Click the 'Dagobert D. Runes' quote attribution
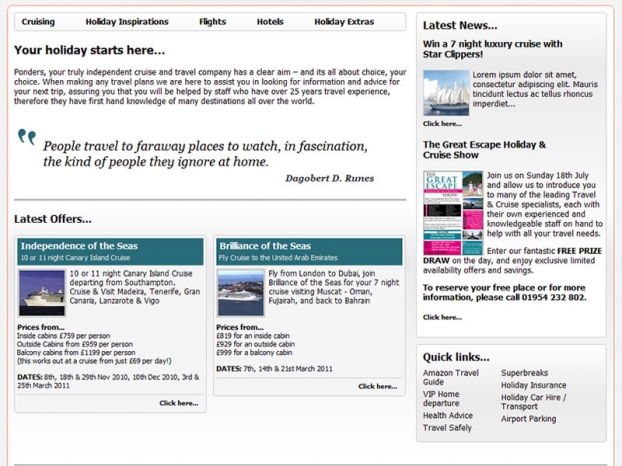622x466 pixels. coord(330,178)
